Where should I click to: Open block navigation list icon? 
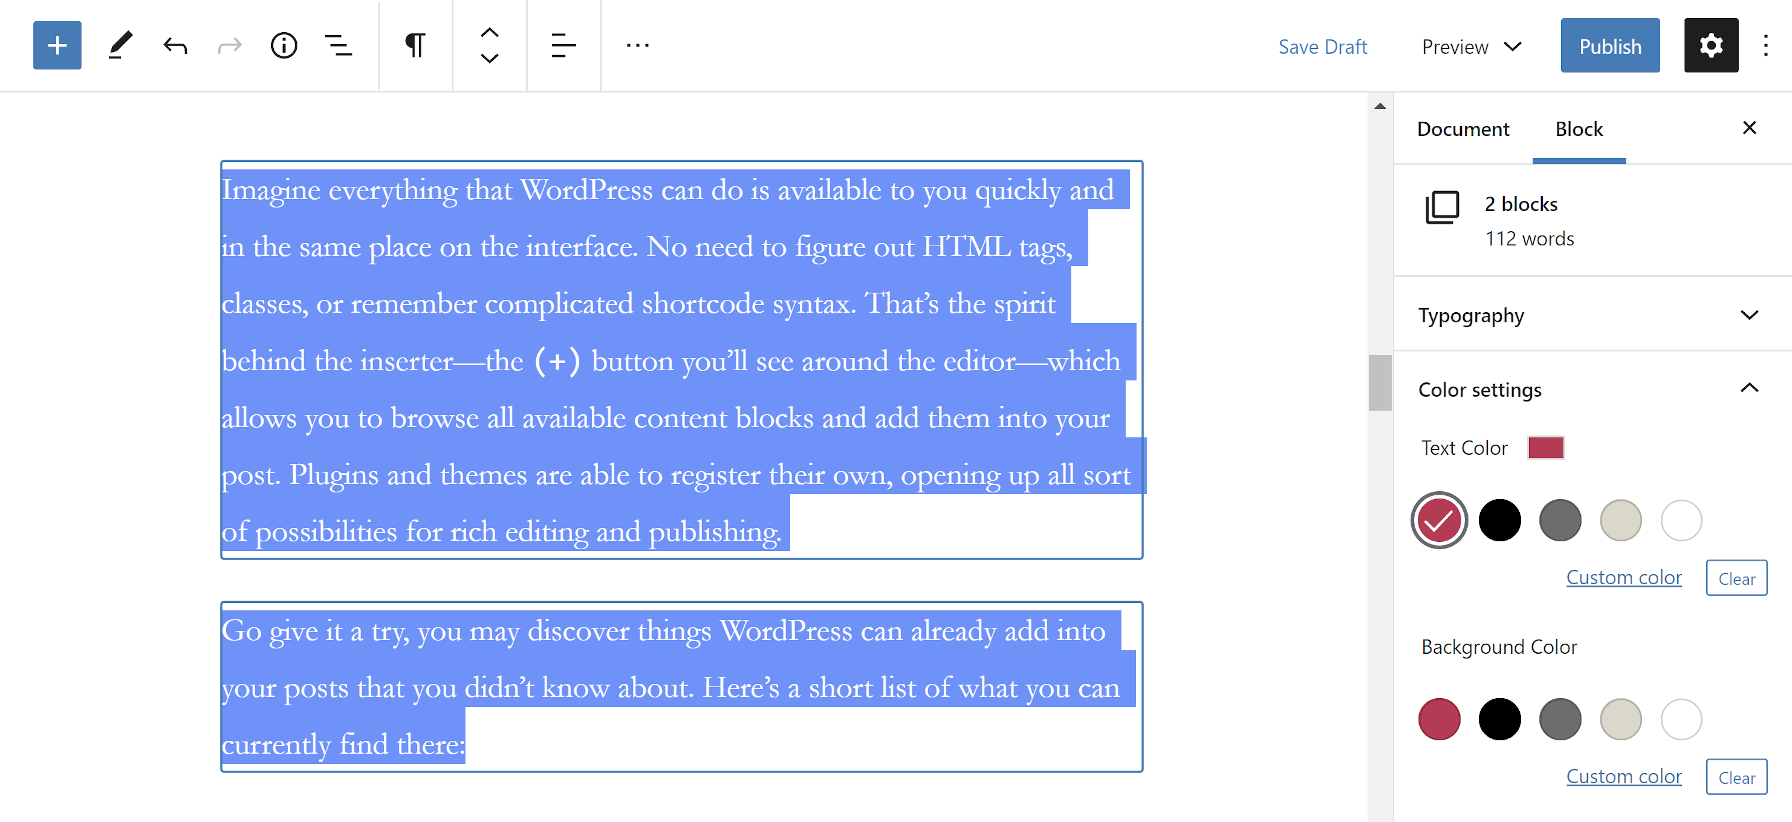338,46
